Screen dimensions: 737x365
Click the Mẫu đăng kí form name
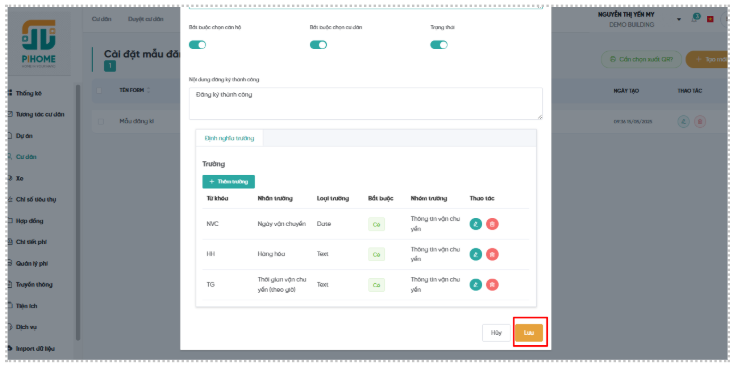(x=137, y=122)
